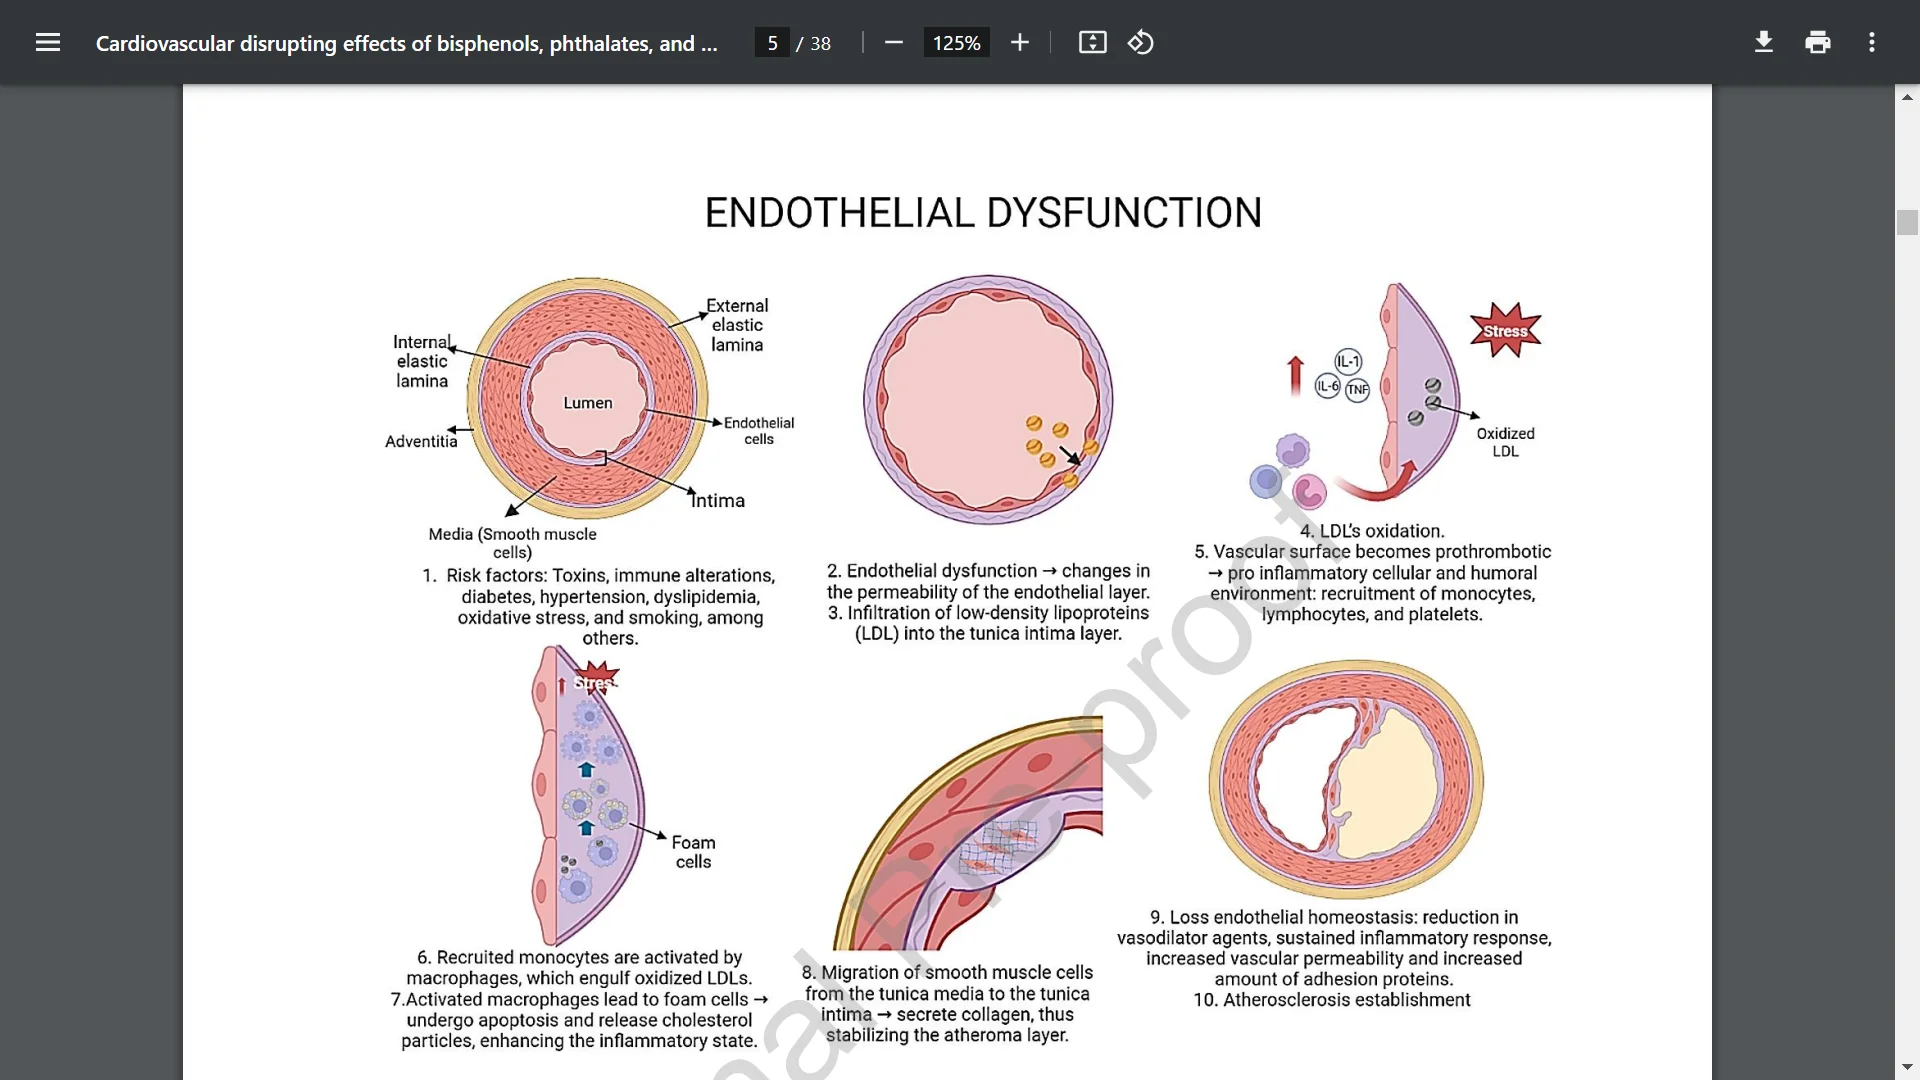Click the 'TNF' cytokine label
The height and width of the screenshot is (1080, 1920).
coord(1357,390)
